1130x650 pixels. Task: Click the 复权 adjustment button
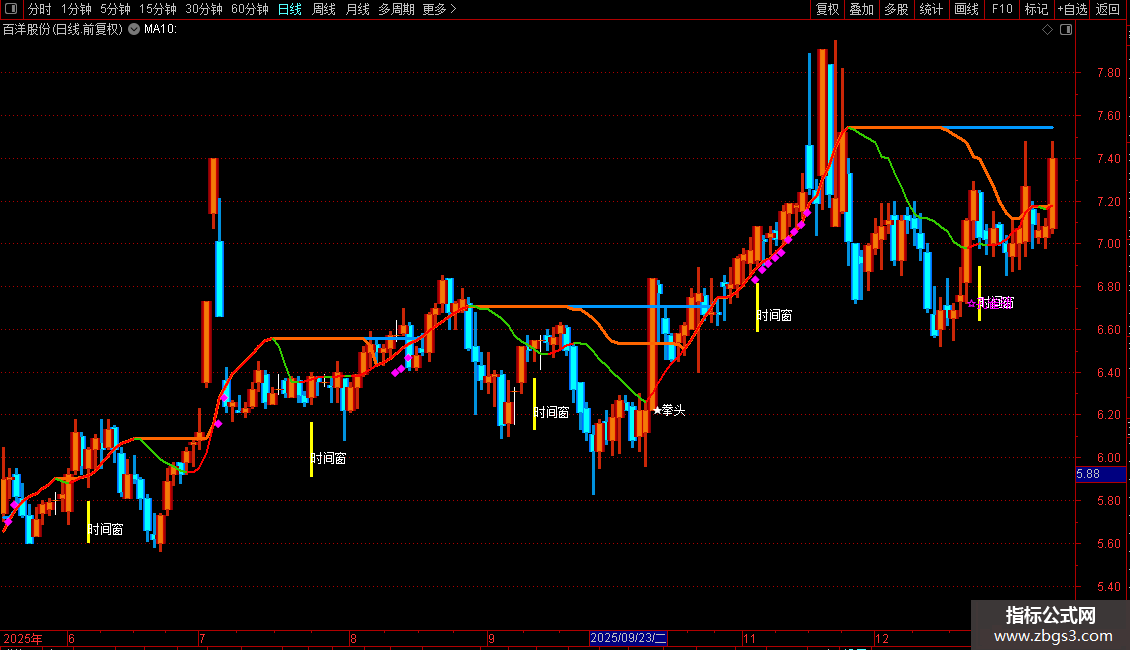(827, 9)
